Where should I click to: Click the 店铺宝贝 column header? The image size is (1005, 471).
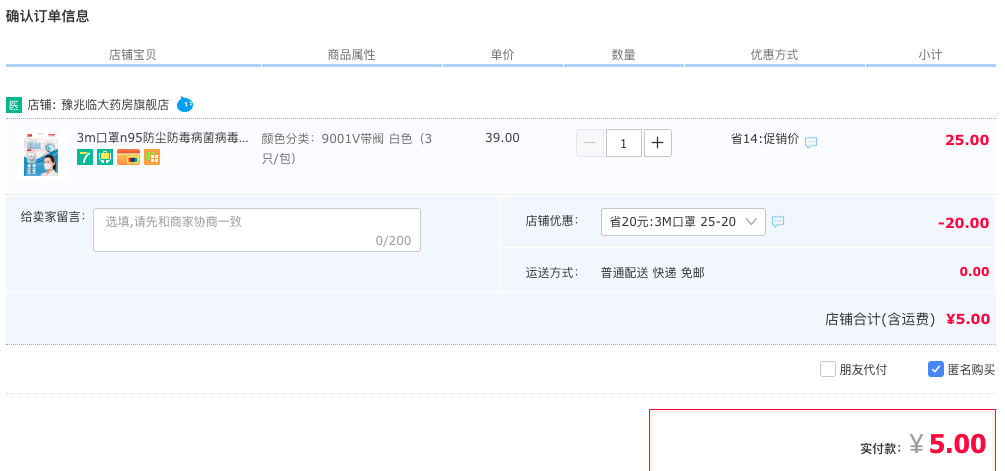point(133,55)
